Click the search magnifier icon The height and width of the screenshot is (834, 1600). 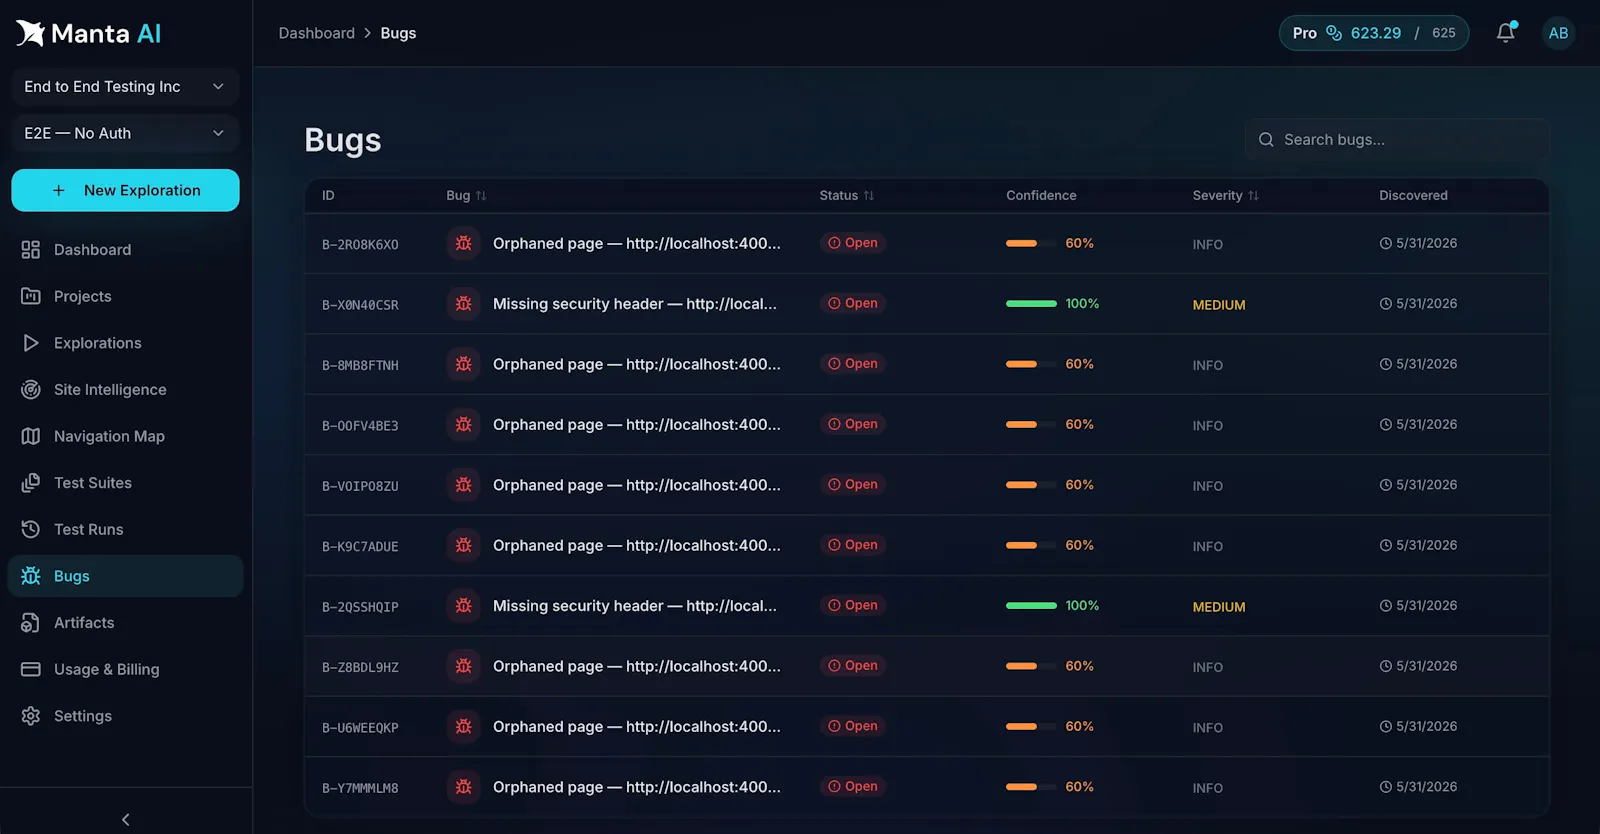[x=1266, y=140]
